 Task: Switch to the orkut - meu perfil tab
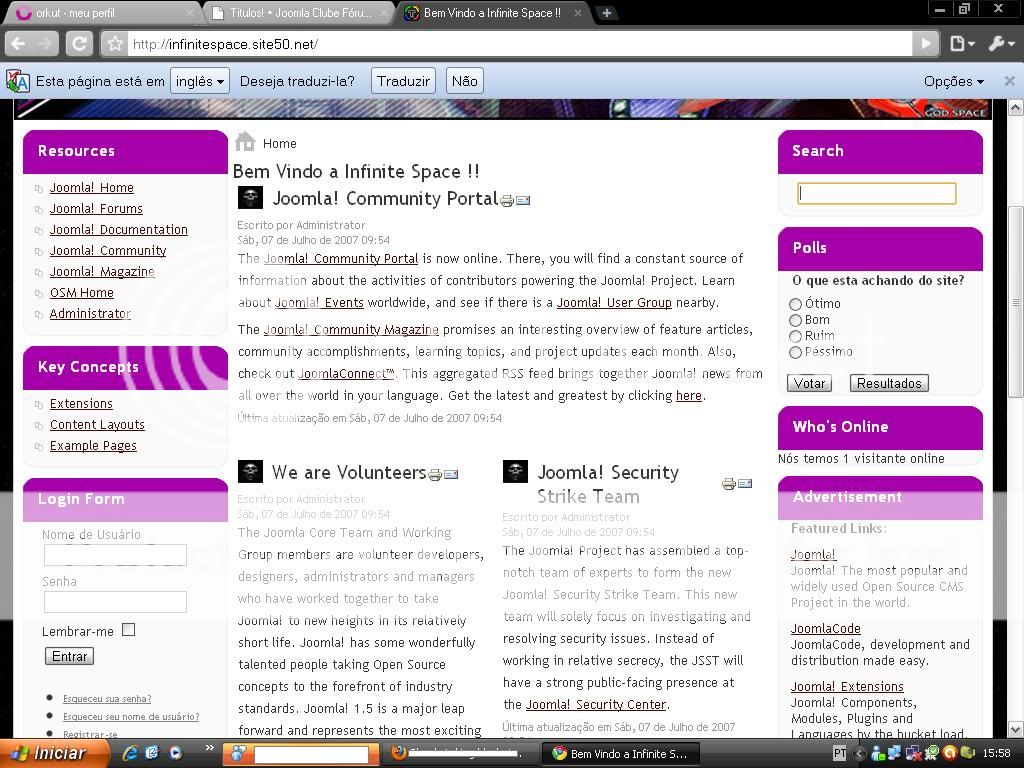100,13
